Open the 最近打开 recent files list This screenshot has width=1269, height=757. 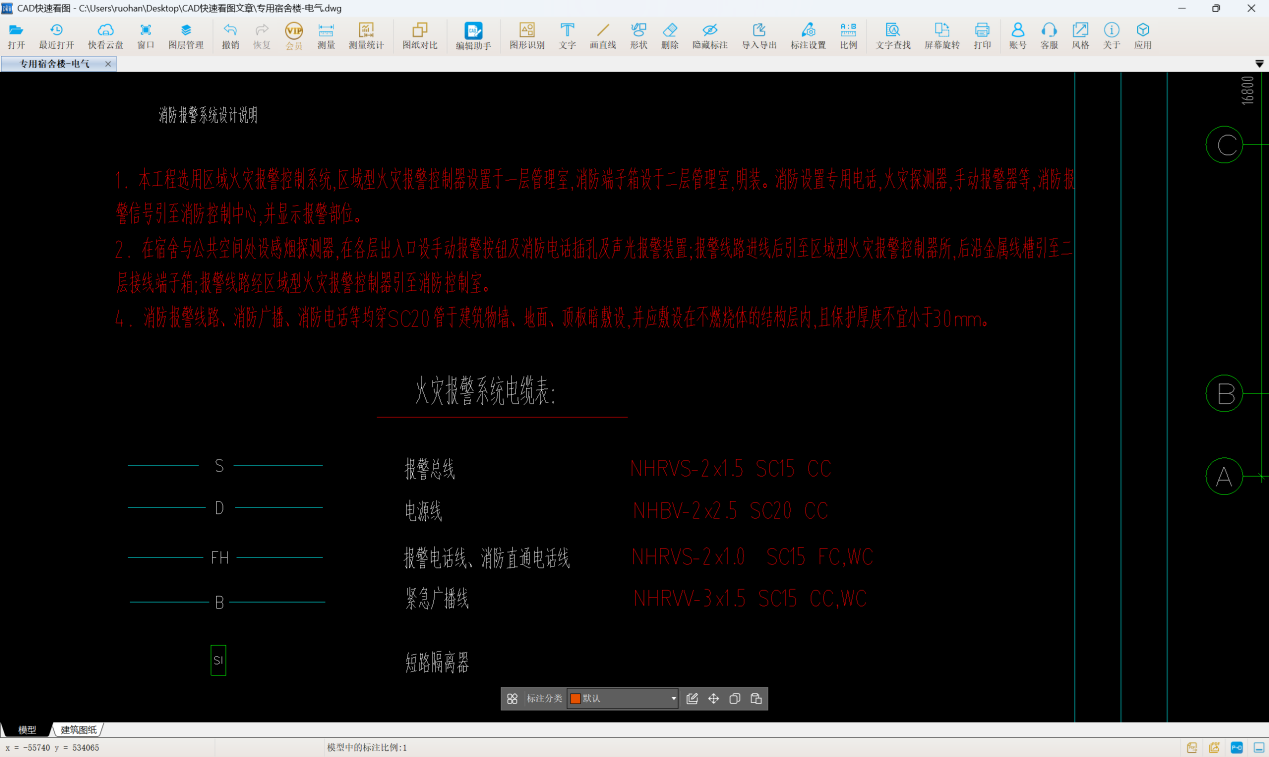click(x=56, y=36)
